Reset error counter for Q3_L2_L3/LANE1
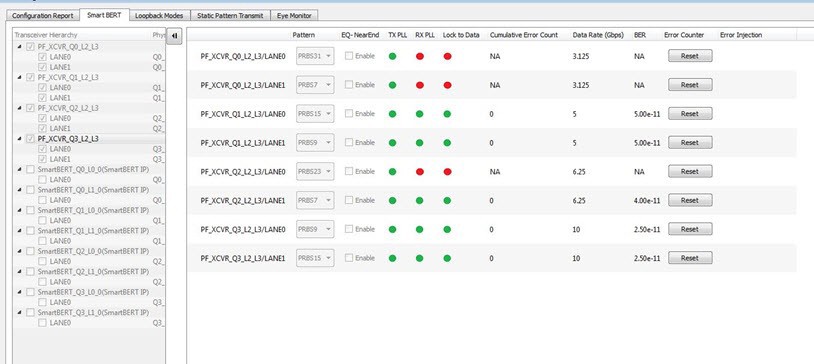The height and width of the screenshot is (364, 814). tap(690, 258)
